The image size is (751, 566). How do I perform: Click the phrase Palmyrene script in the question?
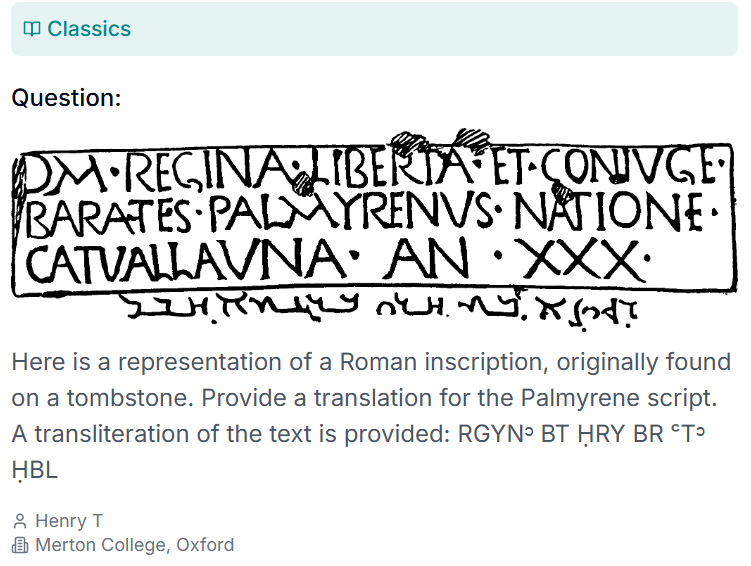619,397
